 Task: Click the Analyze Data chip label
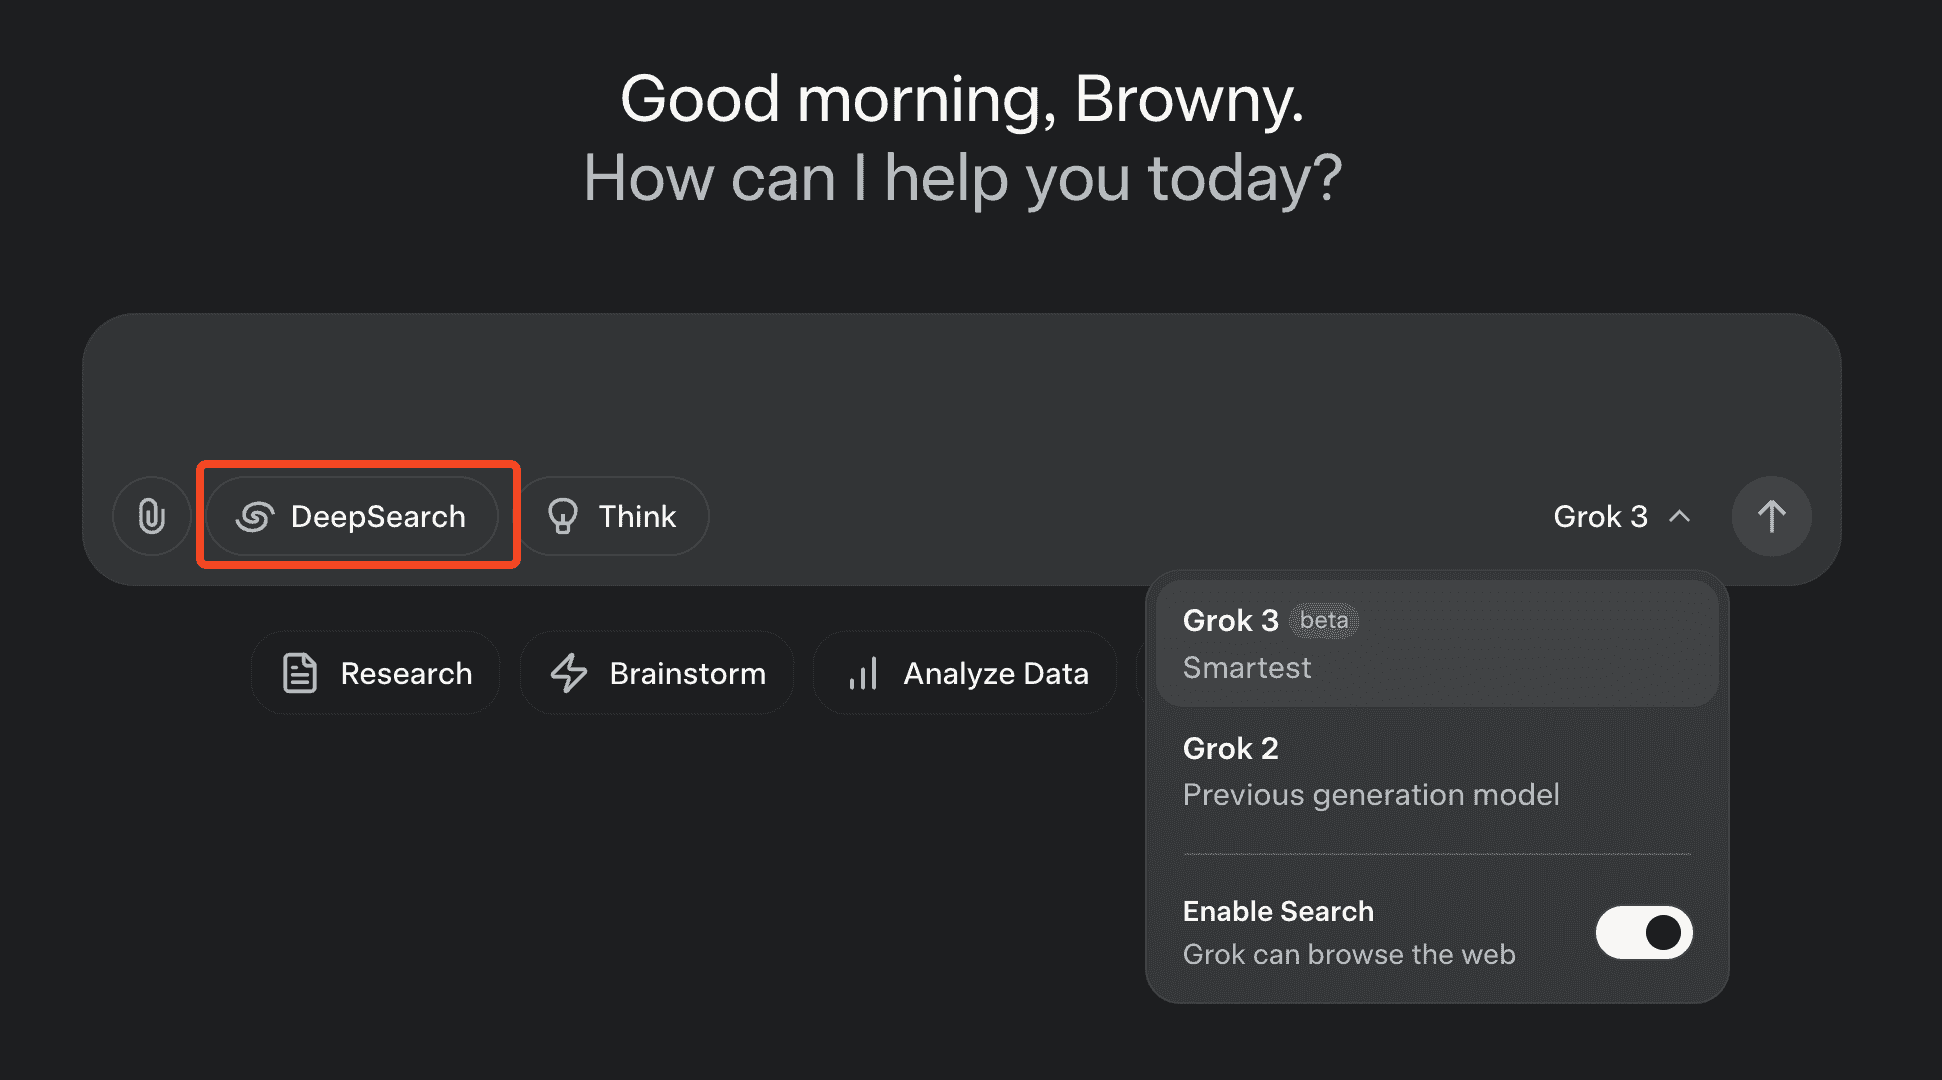pyautogui.click(x=995, y=673)
